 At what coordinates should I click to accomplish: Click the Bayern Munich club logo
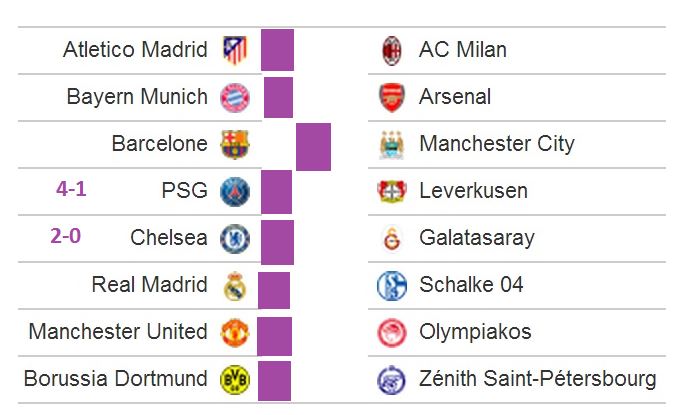(x=235, y=97)
